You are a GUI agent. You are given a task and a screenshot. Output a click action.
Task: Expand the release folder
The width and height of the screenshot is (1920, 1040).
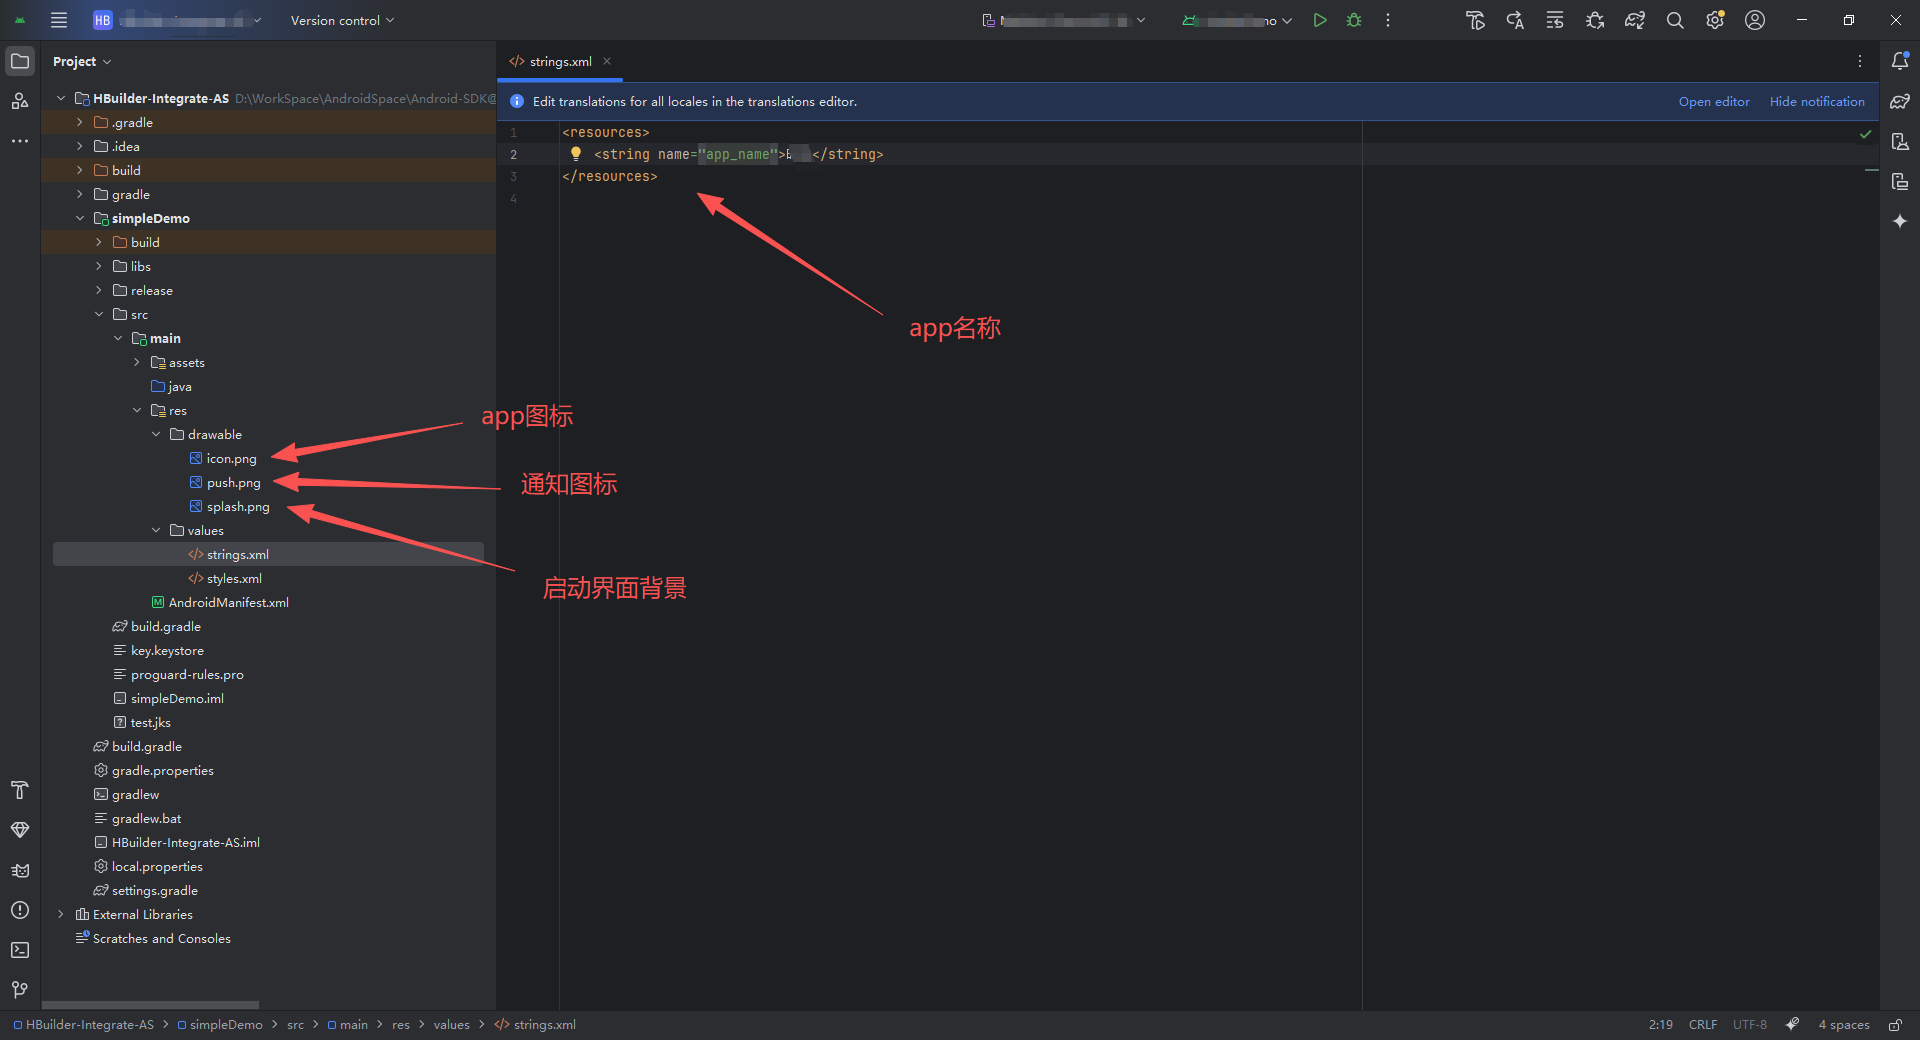[99, 290]
